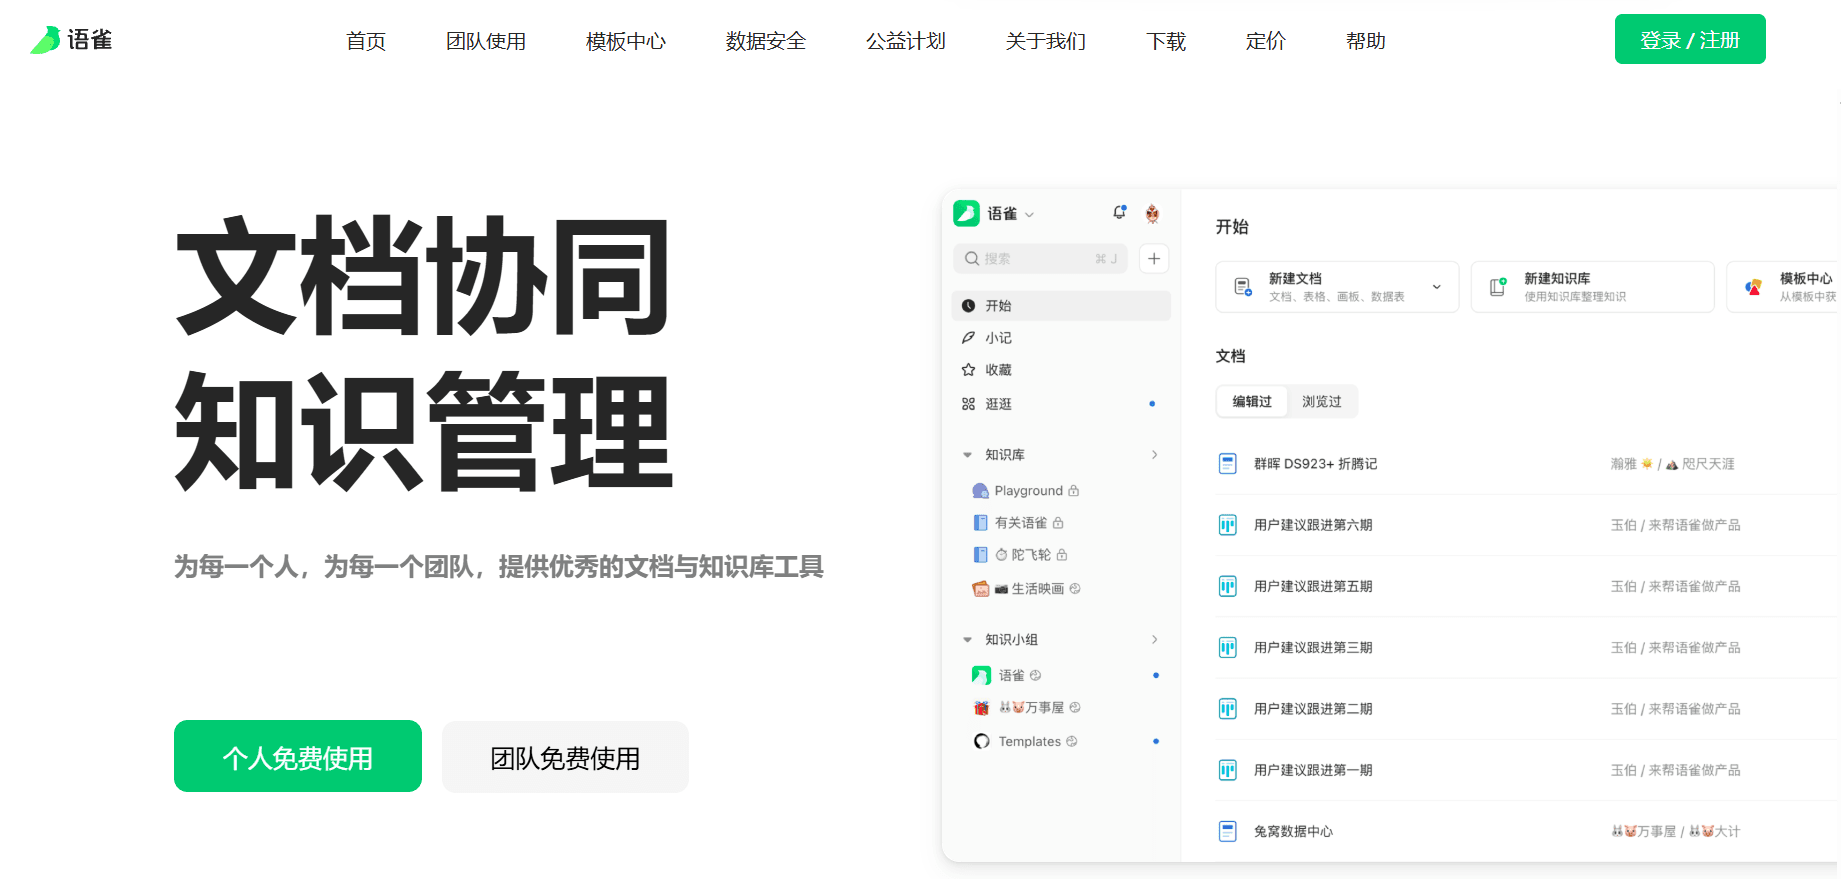The height and width of the screenshot is (879, 1841).
Task: Click the 个人免费使用 button
Action: pyautogui.click(x=298, y=757)
